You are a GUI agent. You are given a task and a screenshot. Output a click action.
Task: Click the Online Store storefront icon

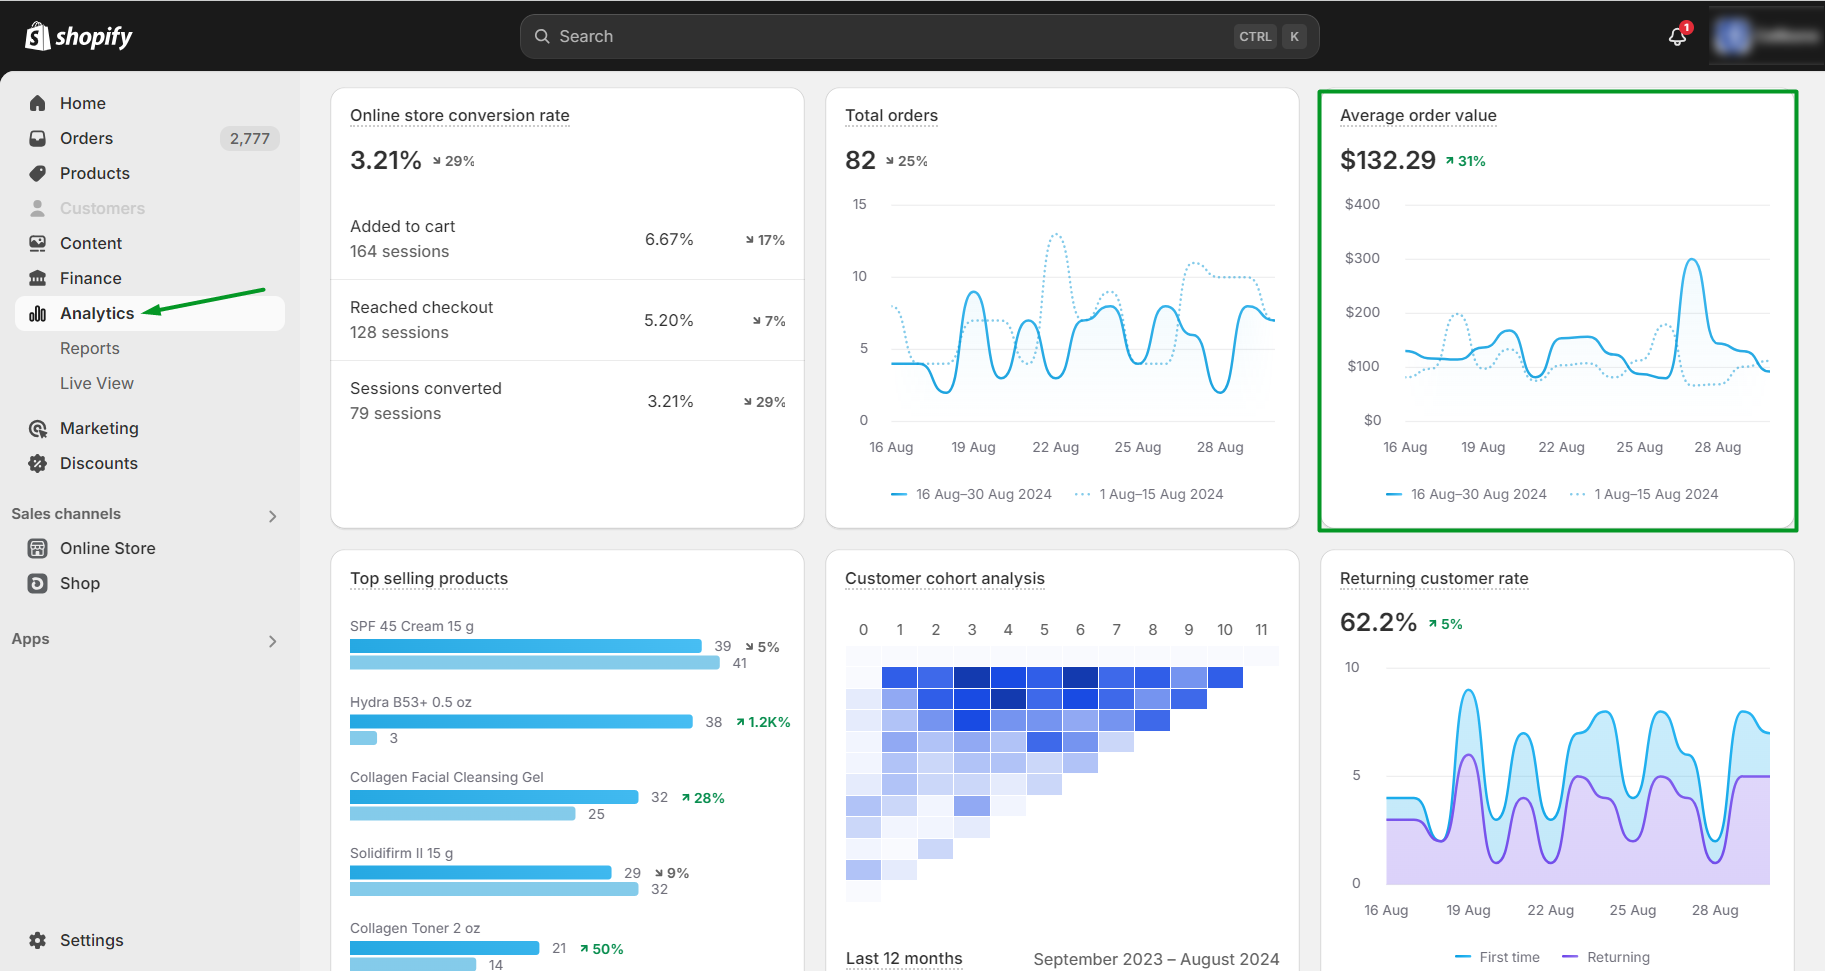38,548
